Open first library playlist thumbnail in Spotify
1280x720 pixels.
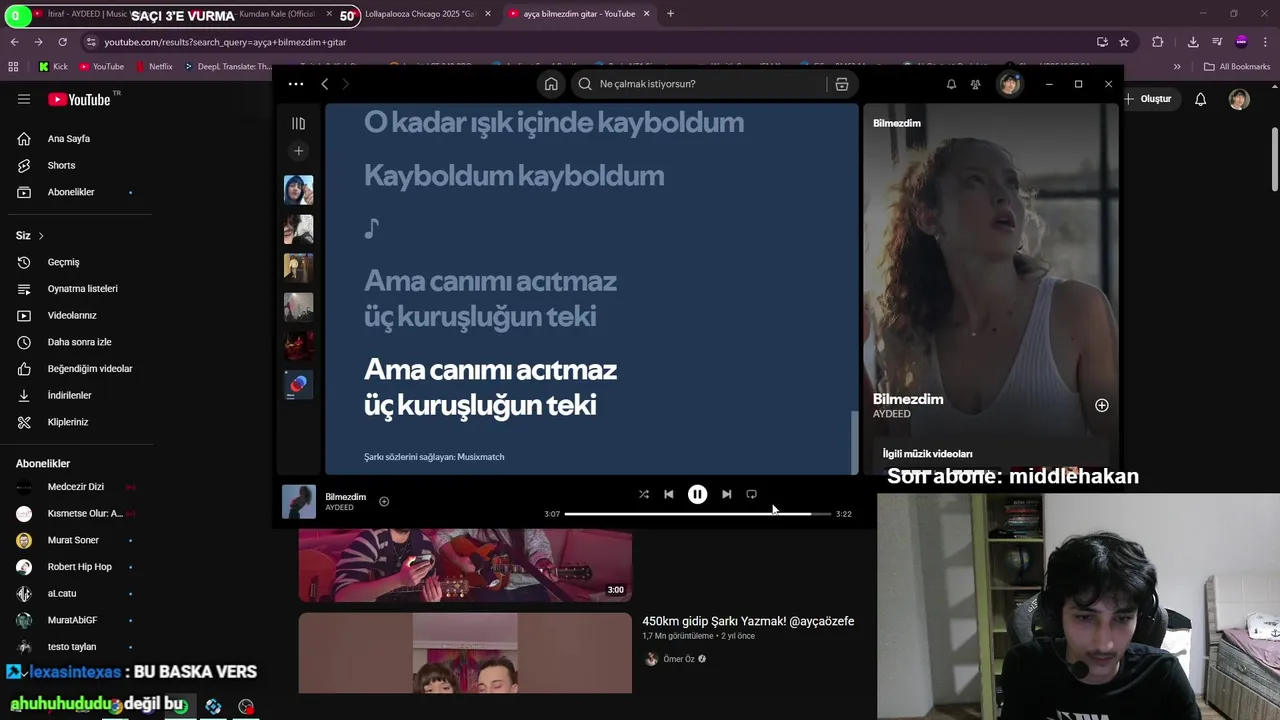[x=298, y=190]
